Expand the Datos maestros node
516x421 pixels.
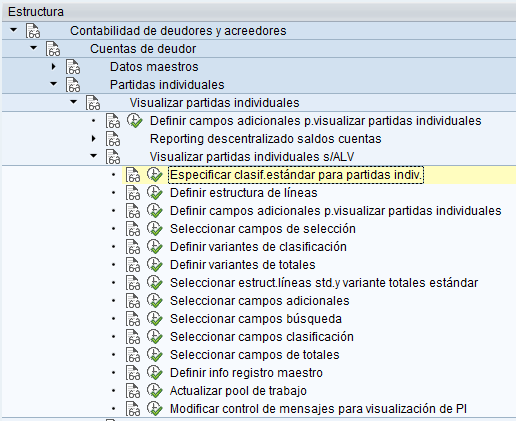point(53,67)
